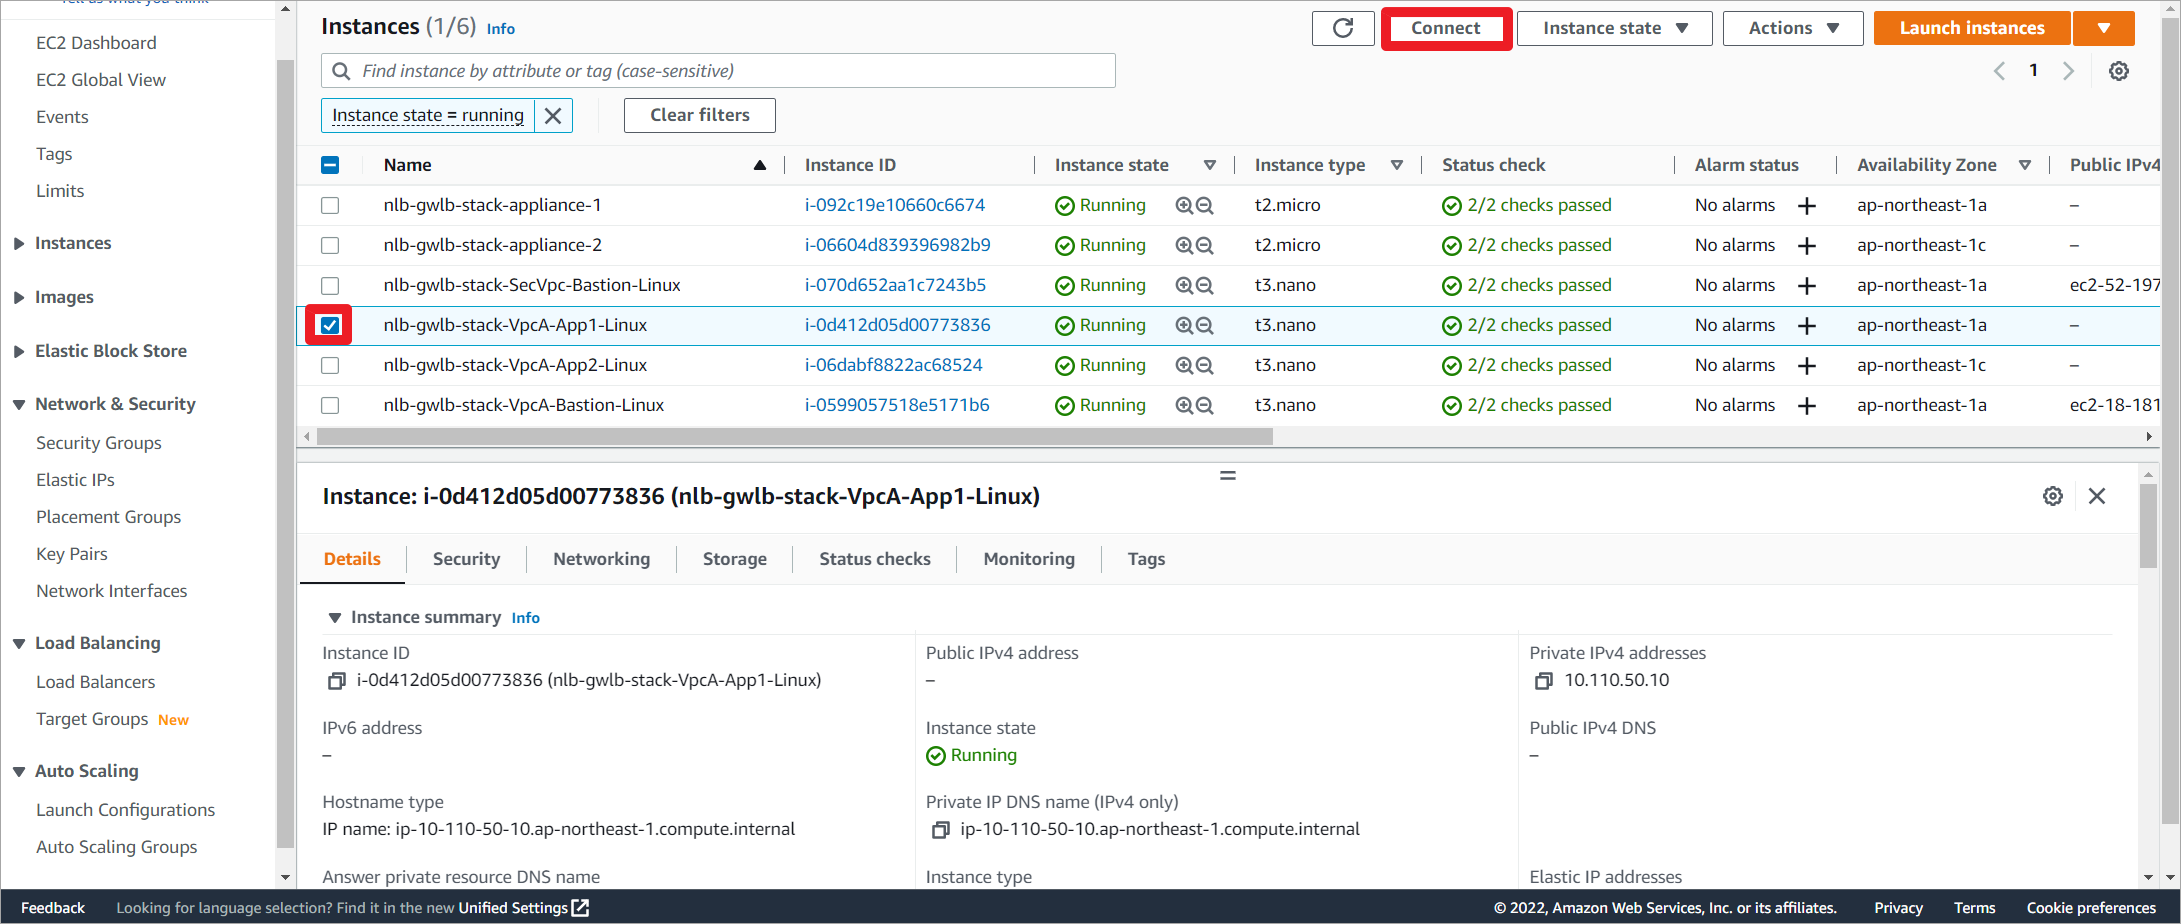Zoom out icon for VpcA-Bastion-Linux state
The height and width of the screenshot is (924, 2181).
point(1204,405)
